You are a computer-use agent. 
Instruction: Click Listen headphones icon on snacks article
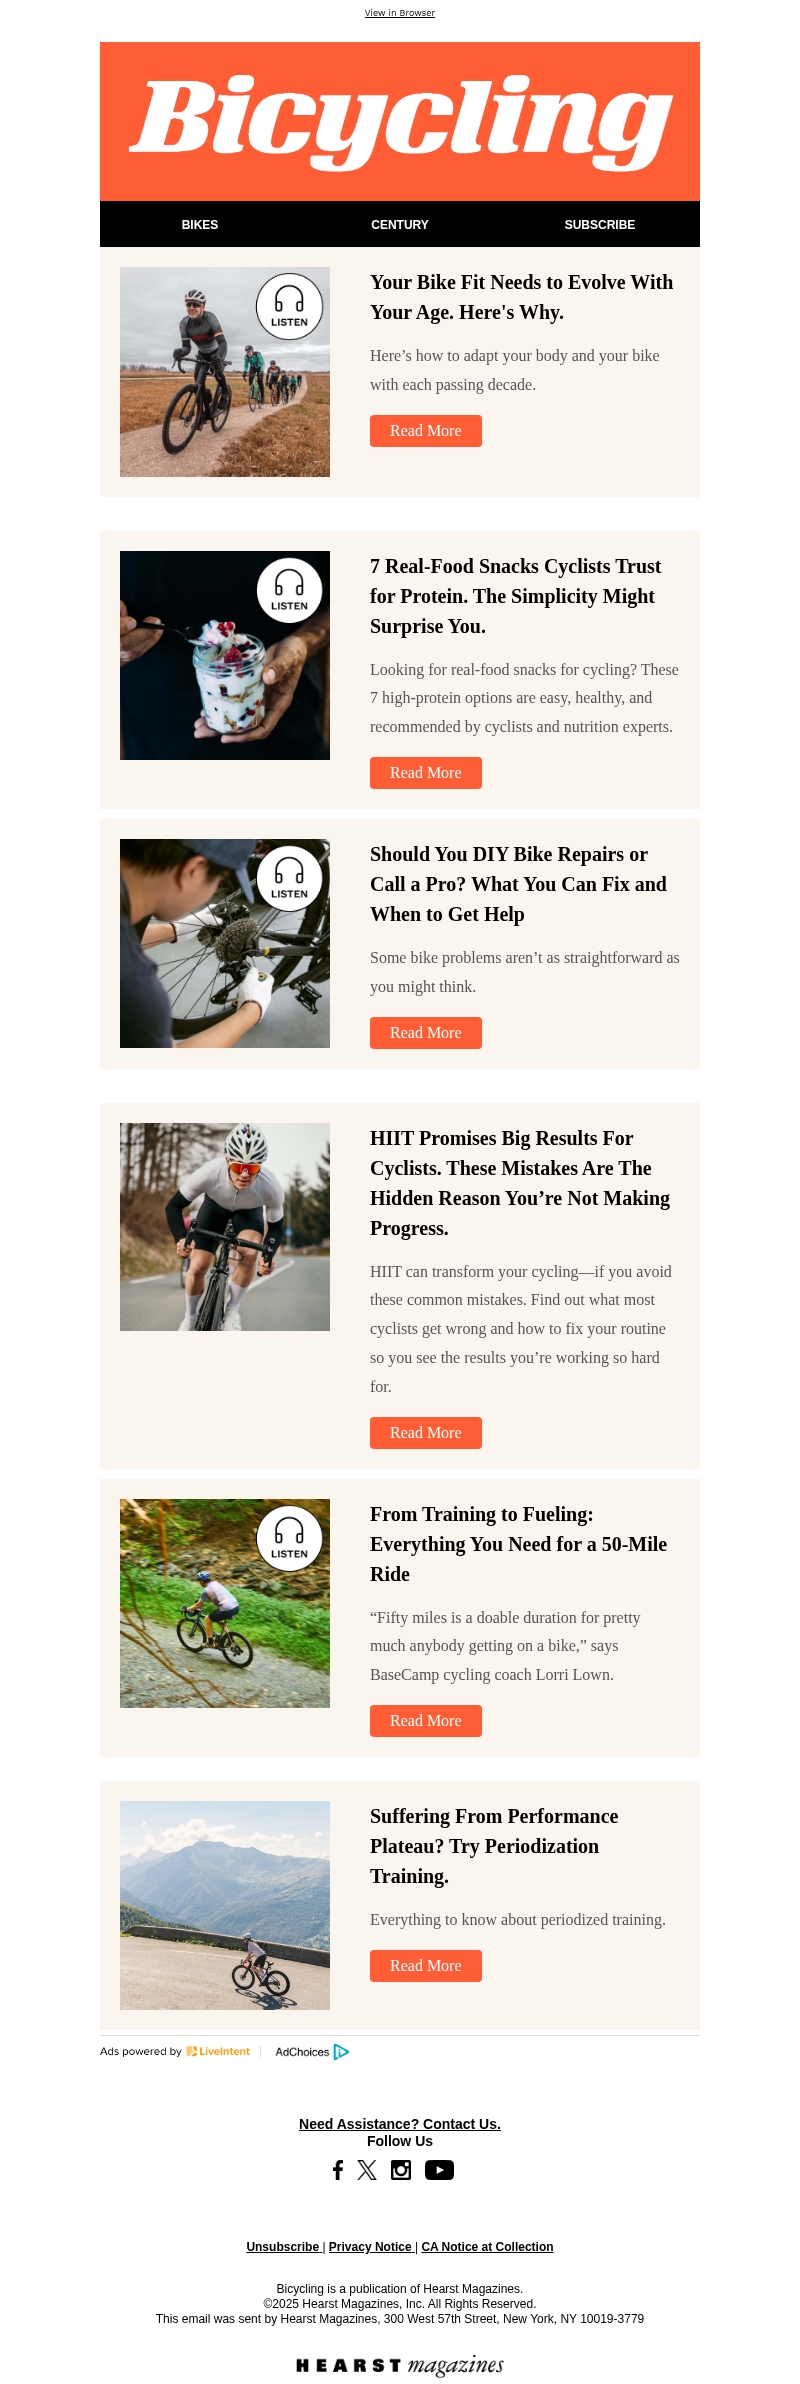point(289,590)
